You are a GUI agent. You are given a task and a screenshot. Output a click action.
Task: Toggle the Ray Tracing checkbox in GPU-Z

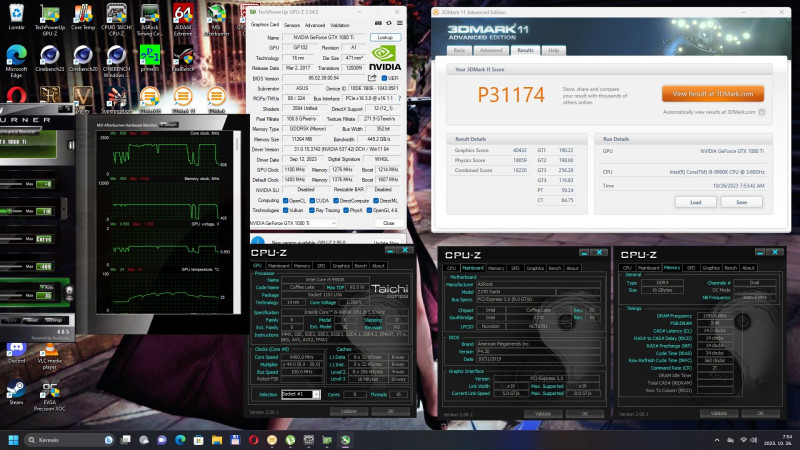click(312, 210)
